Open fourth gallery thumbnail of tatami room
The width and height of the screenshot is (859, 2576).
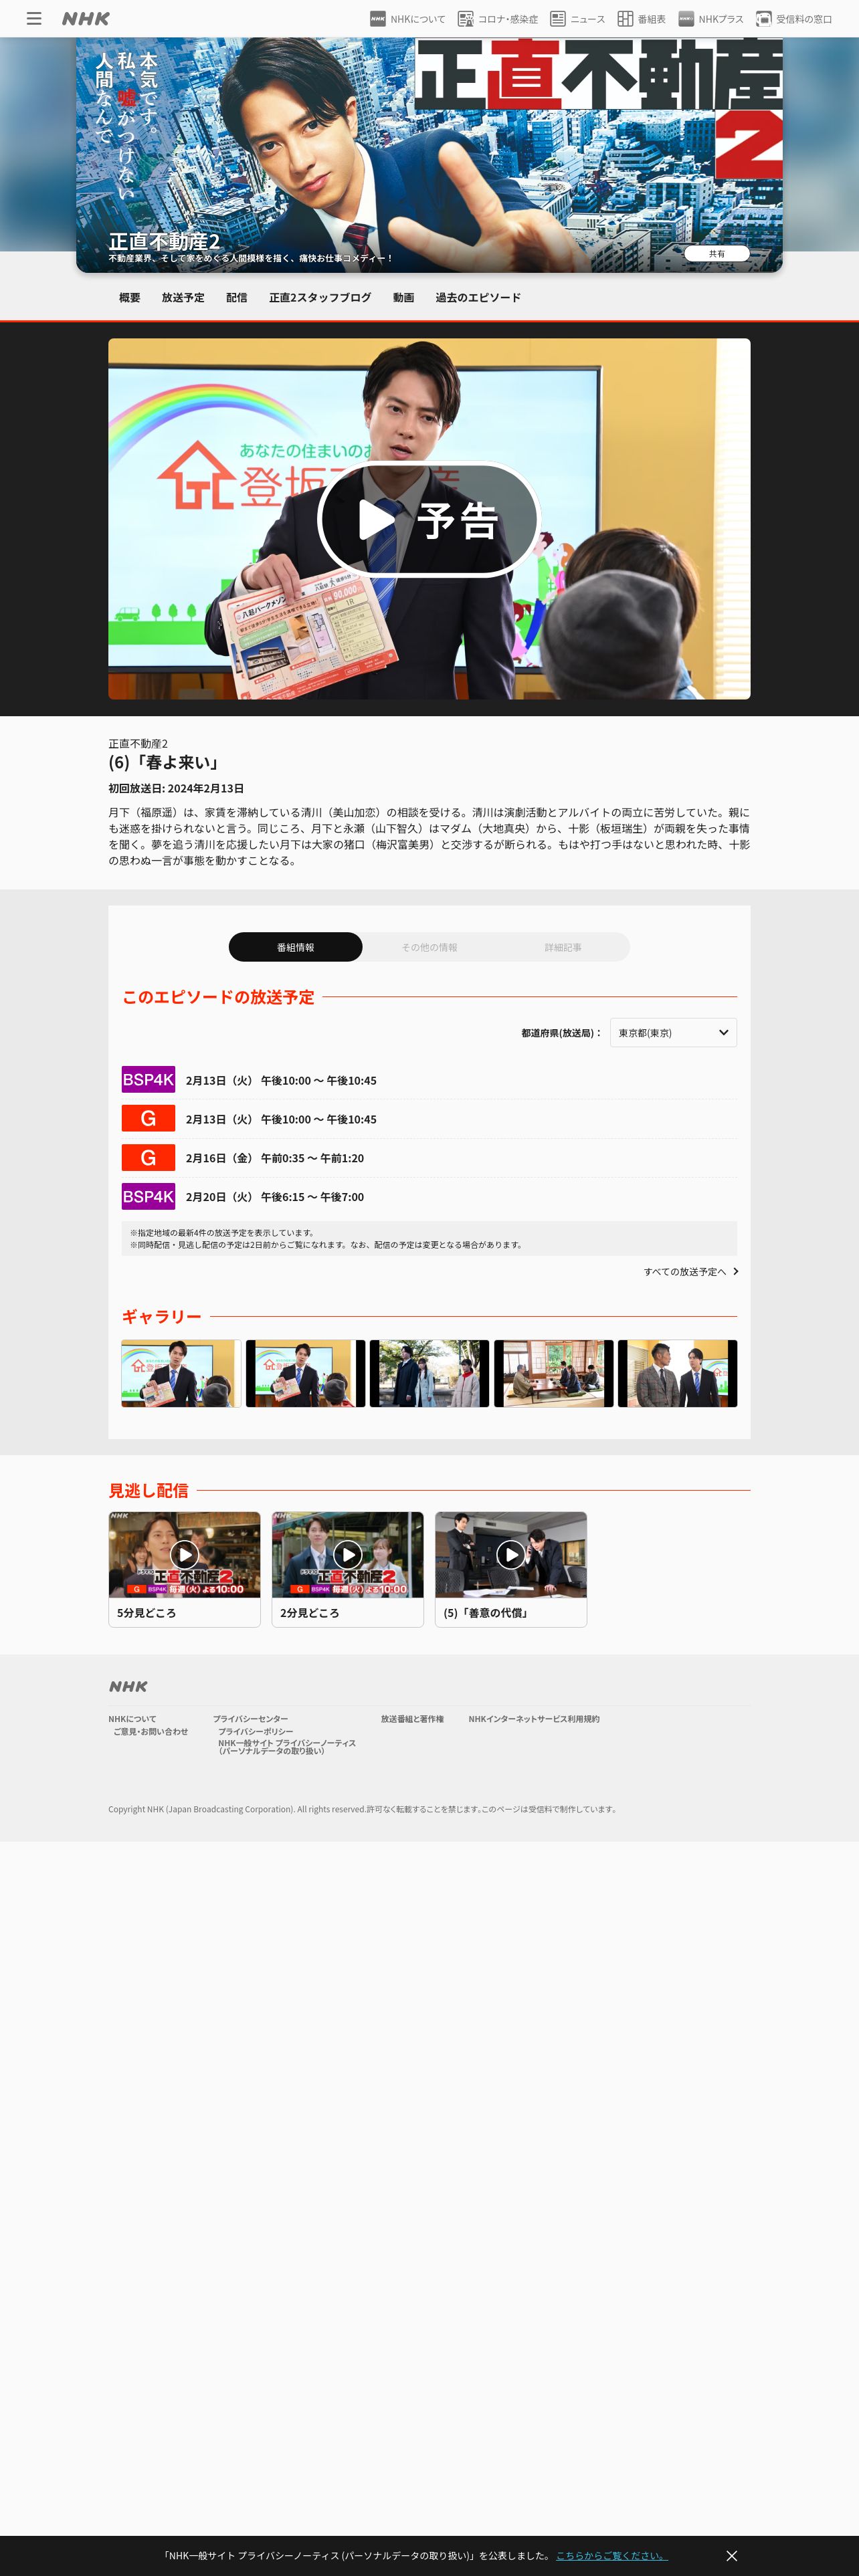point(553,1374)
